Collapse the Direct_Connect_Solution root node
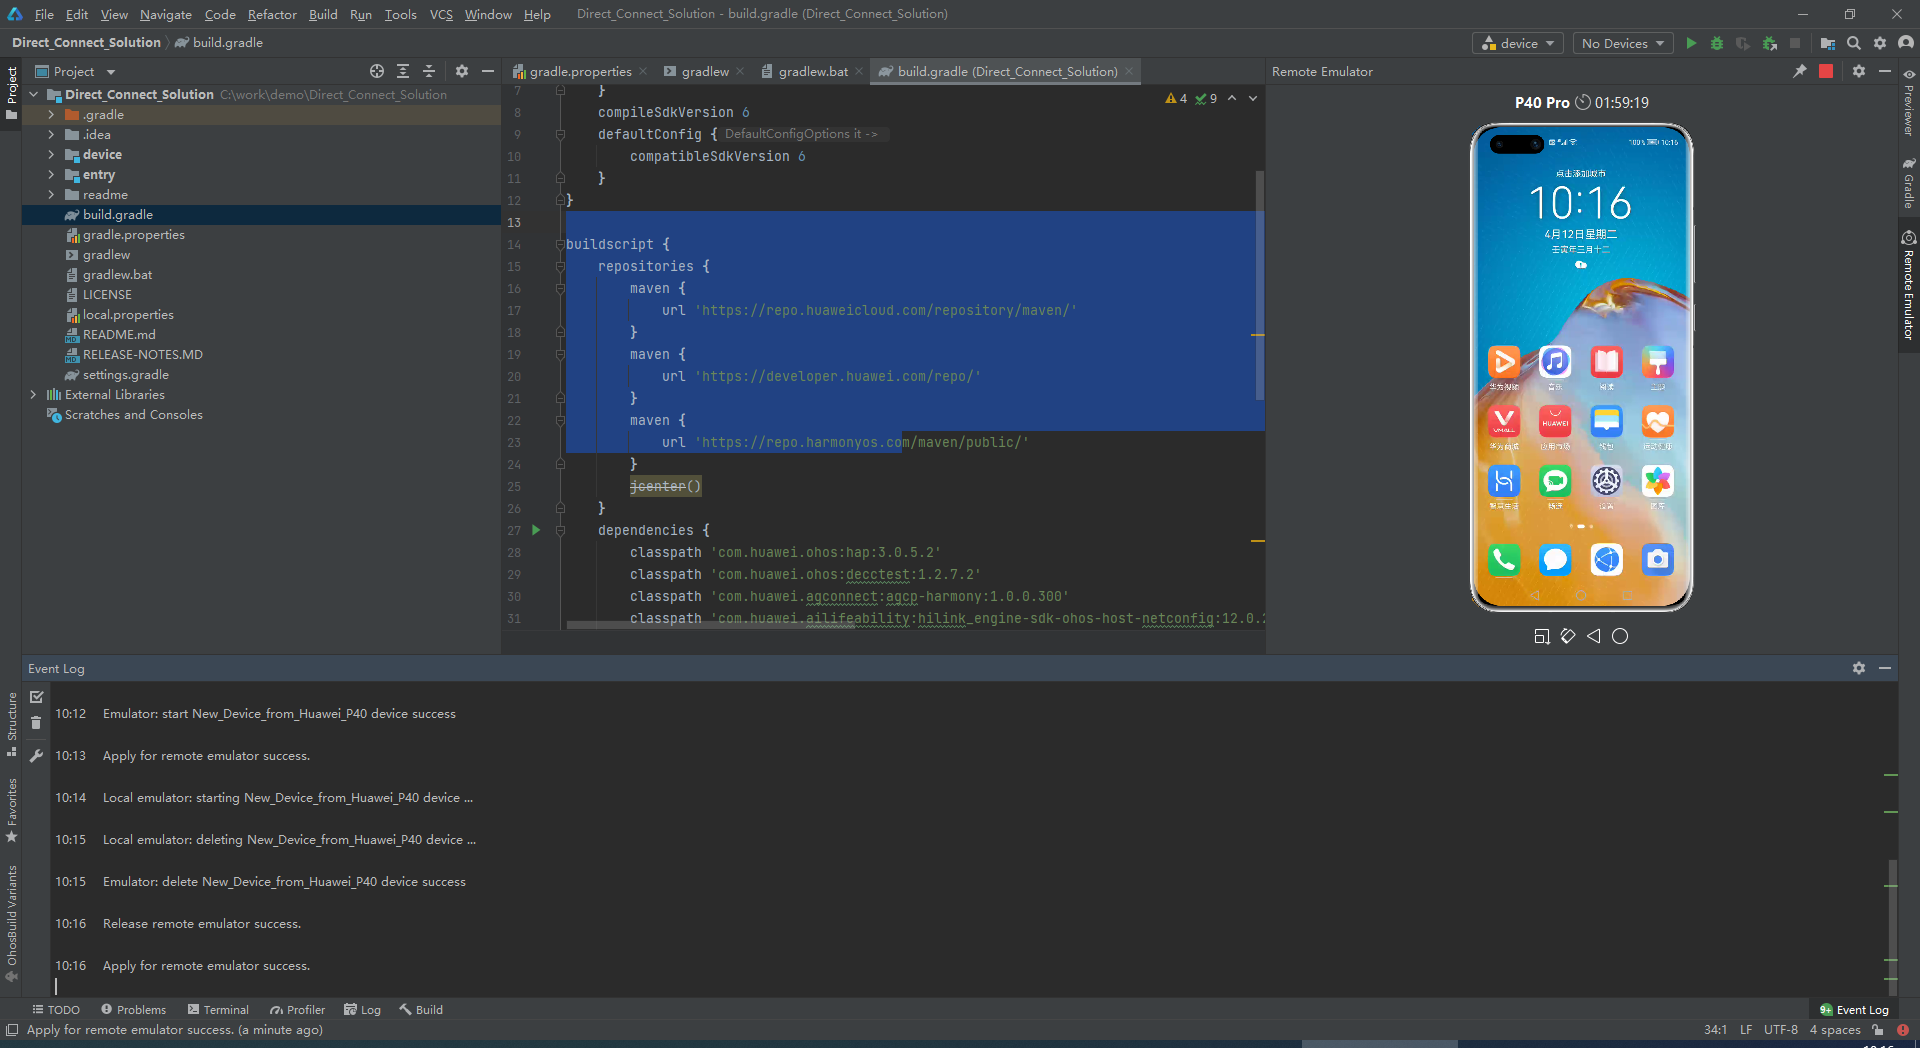Screen dimensions: 1920x1048 [x=34, y=94]
